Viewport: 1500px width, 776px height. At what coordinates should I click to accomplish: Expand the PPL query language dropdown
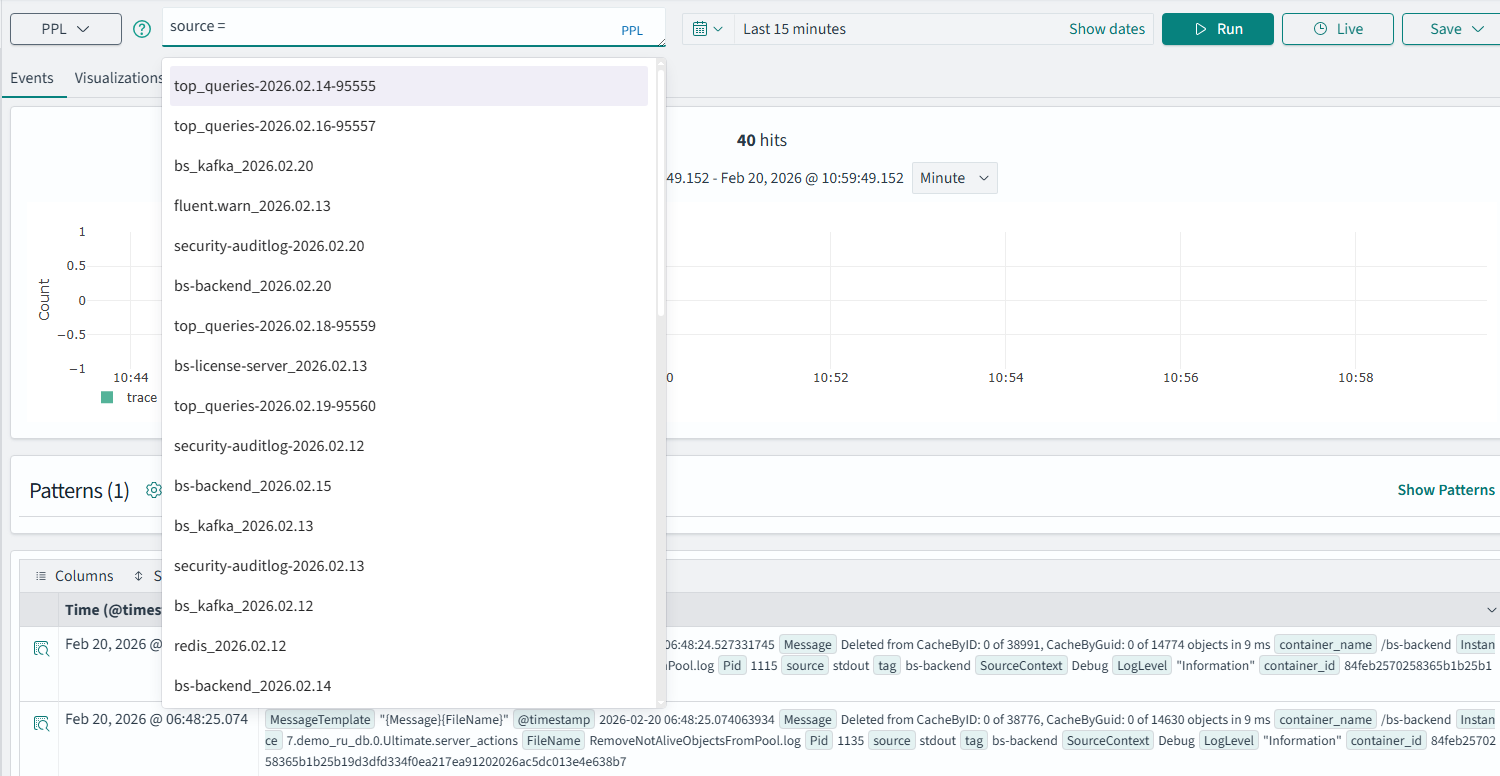[x=66, y=29]
